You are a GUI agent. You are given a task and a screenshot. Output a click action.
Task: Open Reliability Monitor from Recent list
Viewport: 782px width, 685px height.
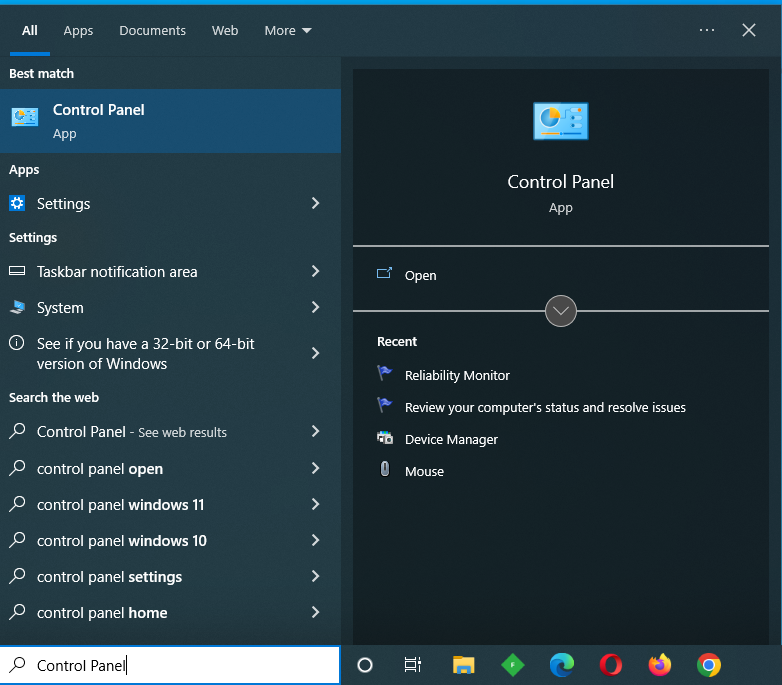(457, 375)
